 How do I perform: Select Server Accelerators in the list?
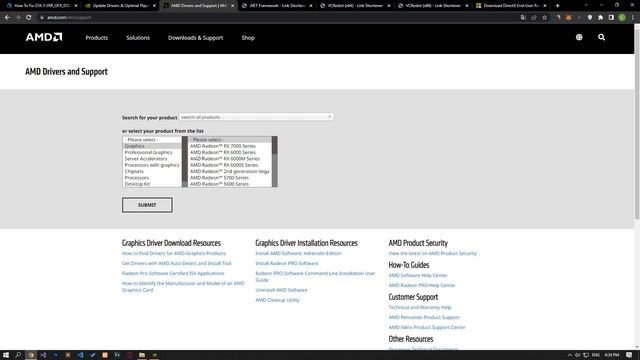pyautogui.click(x=152, y=159)
